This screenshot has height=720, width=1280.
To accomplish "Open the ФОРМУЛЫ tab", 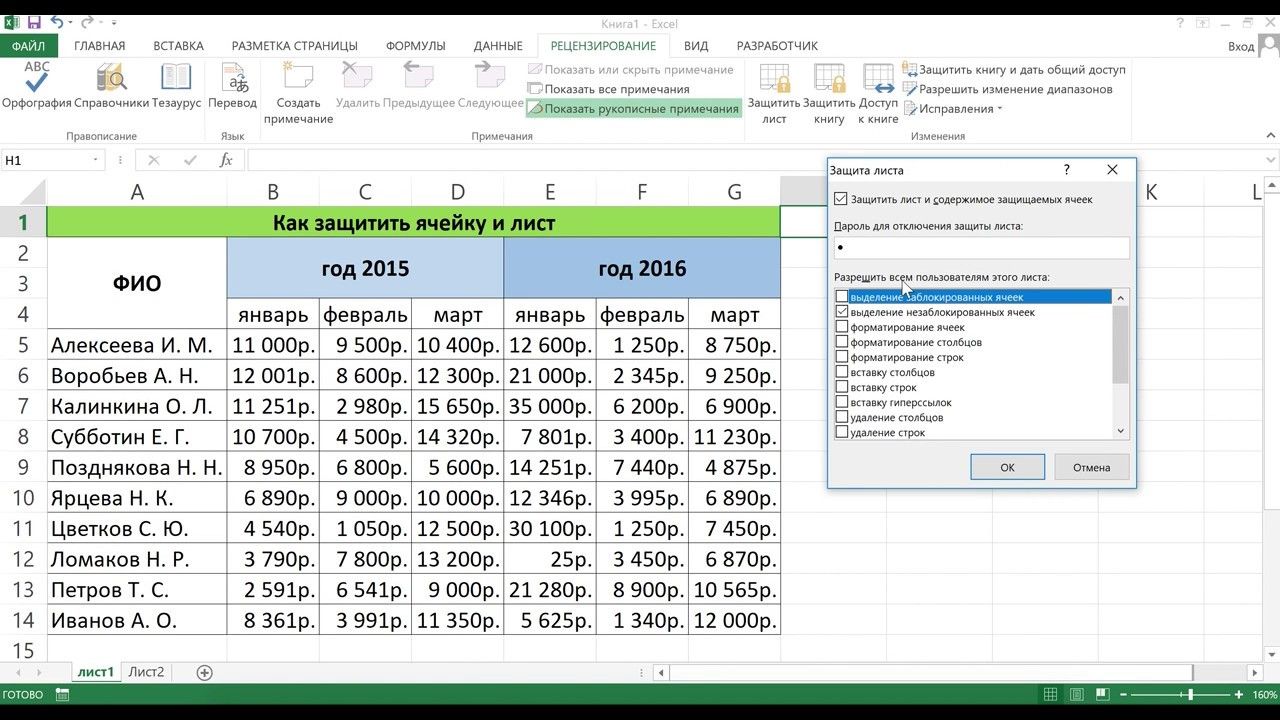I will (x=415, y=46).
